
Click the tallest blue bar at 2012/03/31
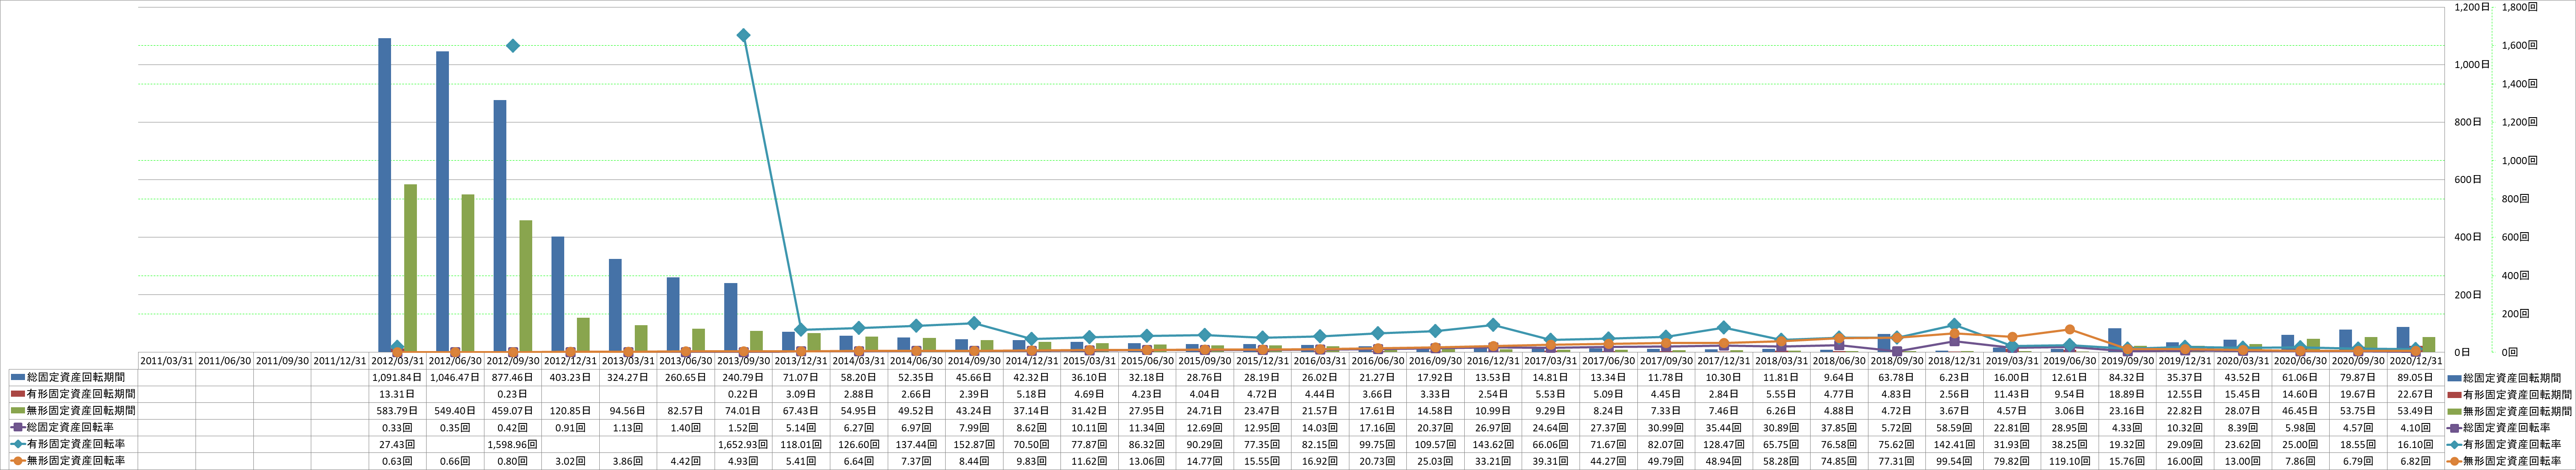coord(384,195)
